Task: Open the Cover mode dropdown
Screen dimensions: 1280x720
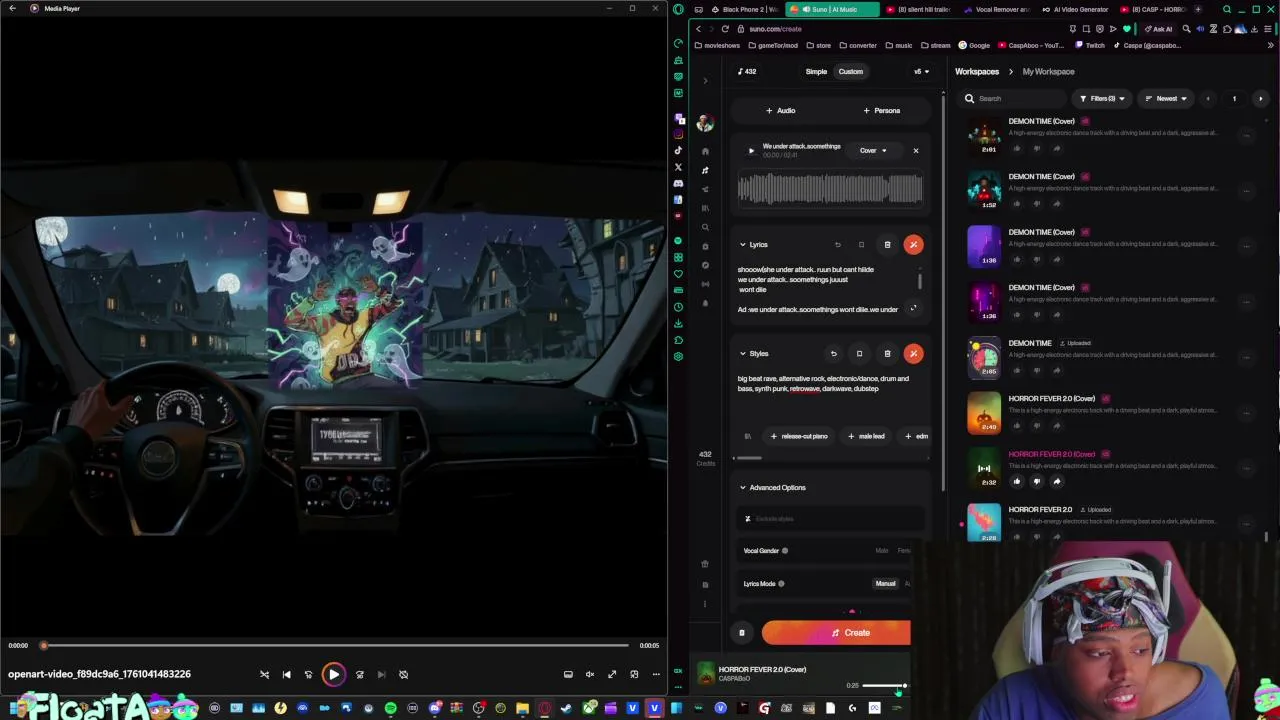Action: pyautogui.click(x=872, y=151)
